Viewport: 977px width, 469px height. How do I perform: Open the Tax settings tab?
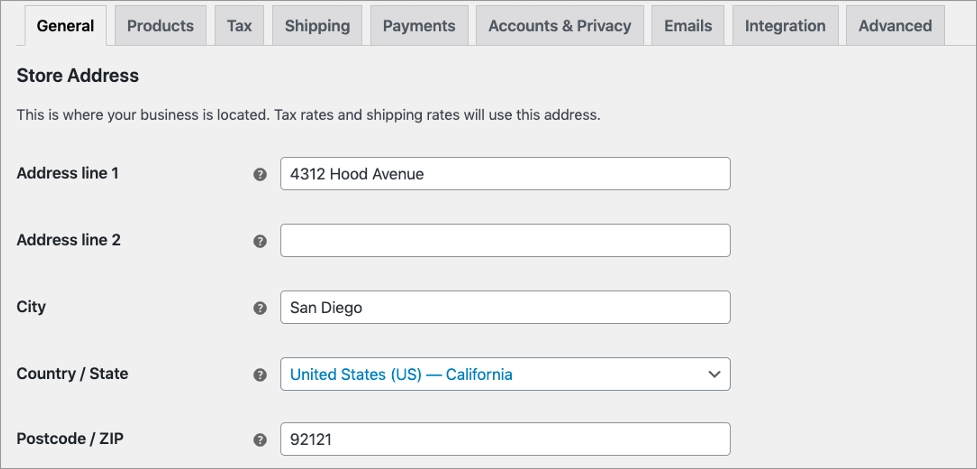[239, 26]
